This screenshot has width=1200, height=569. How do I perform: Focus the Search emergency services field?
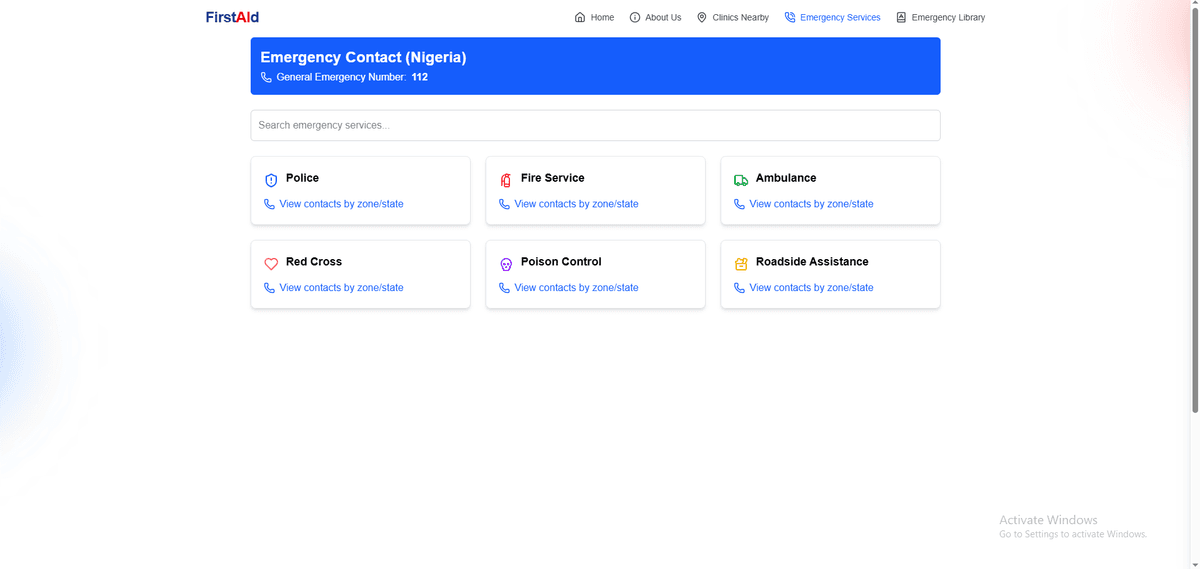coord(595,125)
